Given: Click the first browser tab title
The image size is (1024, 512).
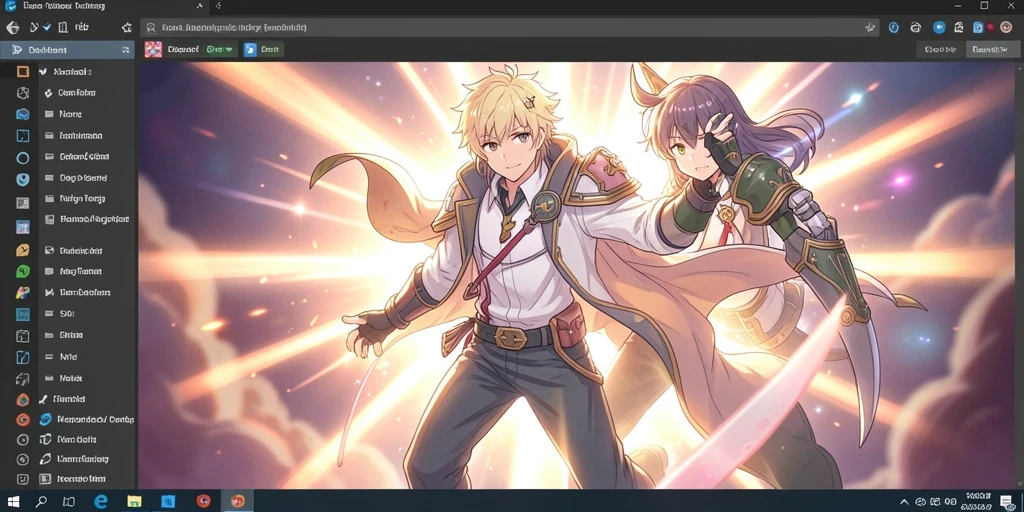Looking at the screenshot, I should (x=64, y=6).
